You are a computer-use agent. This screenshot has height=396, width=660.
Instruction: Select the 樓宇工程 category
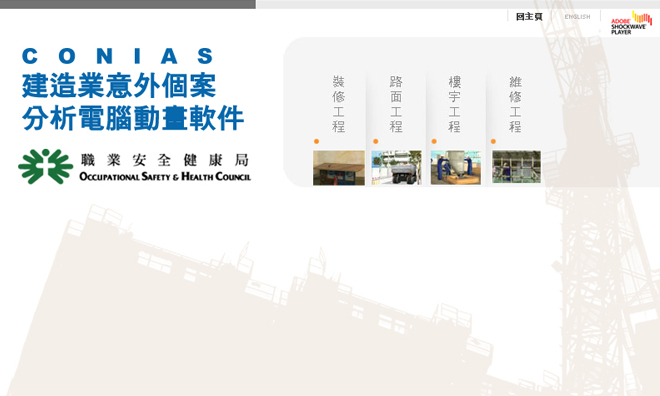click(455, 104)
